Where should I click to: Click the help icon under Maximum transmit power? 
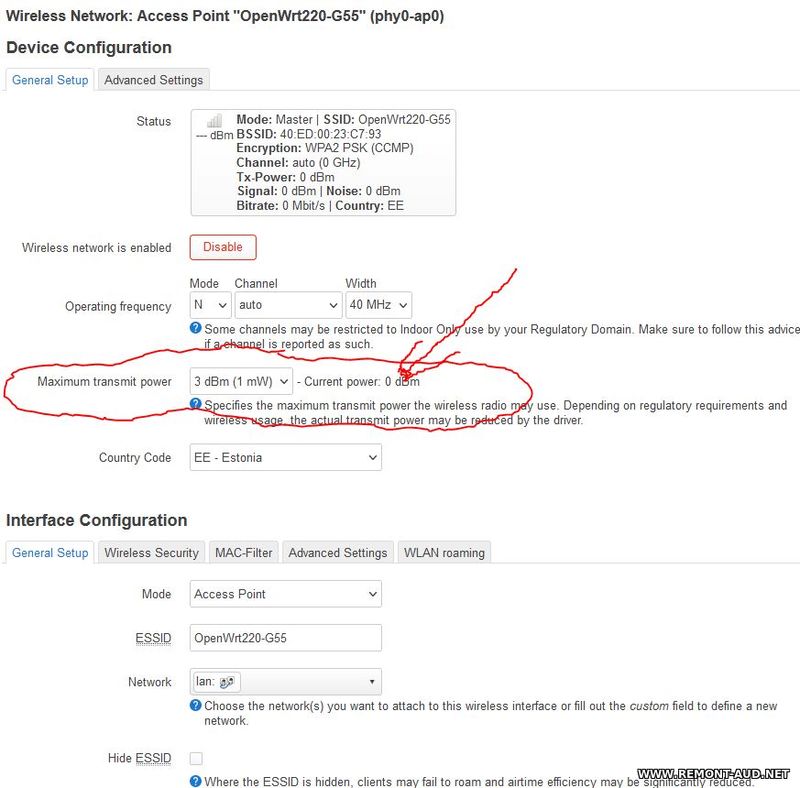pos(196,405)
